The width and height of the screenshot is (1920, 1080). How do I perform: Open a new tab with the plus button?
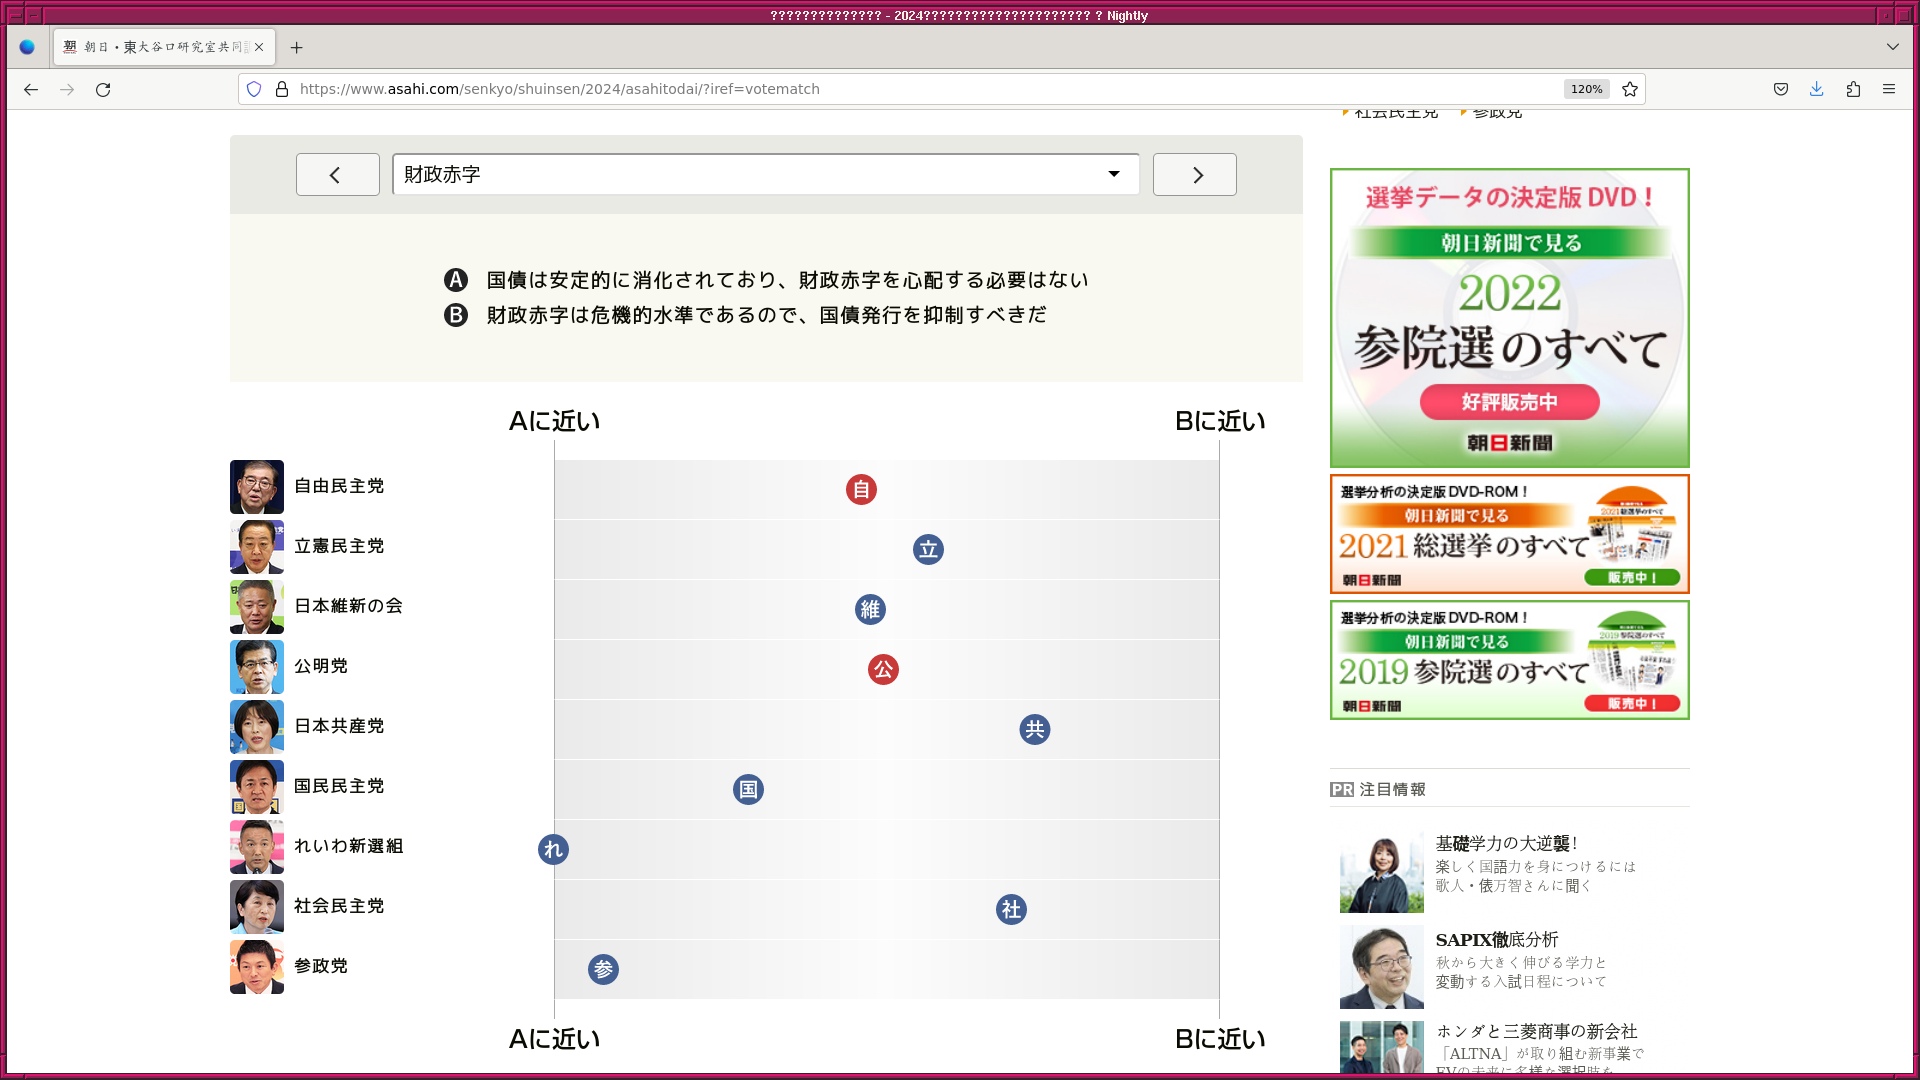coord(296,47)
